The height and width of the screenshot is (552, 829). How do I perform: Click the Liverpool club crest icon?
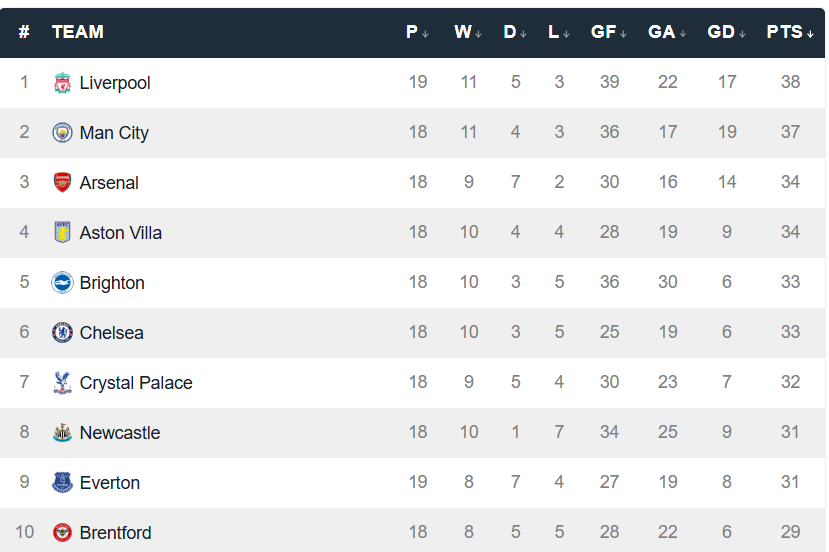63,83
